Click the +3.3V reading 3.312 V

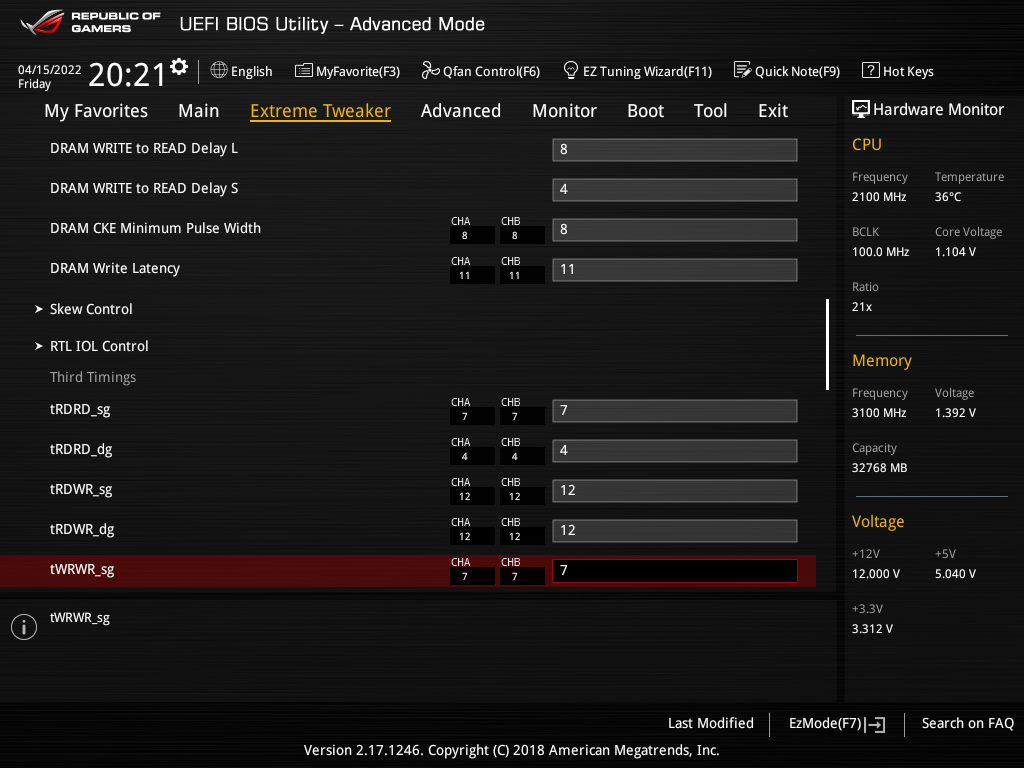coord(872,629)
